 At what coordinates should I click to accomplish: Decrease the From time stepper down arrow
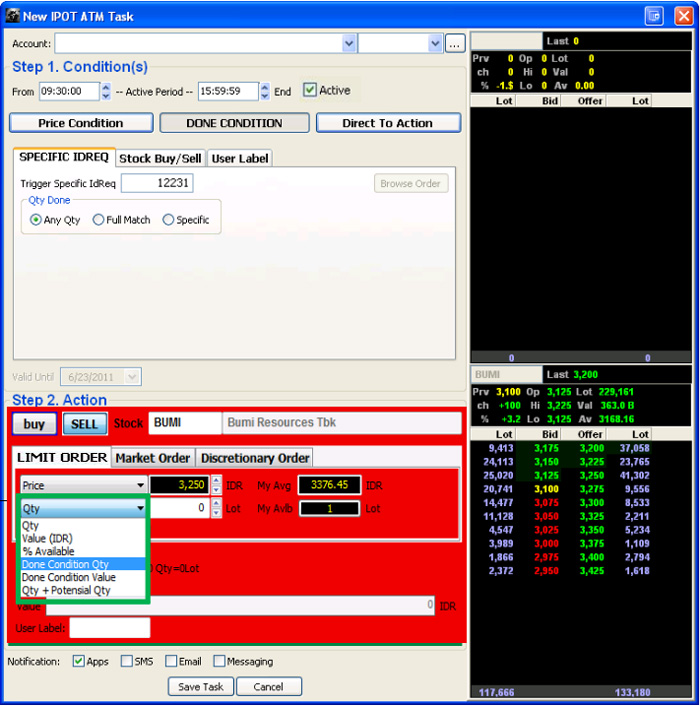pos(105,95)
